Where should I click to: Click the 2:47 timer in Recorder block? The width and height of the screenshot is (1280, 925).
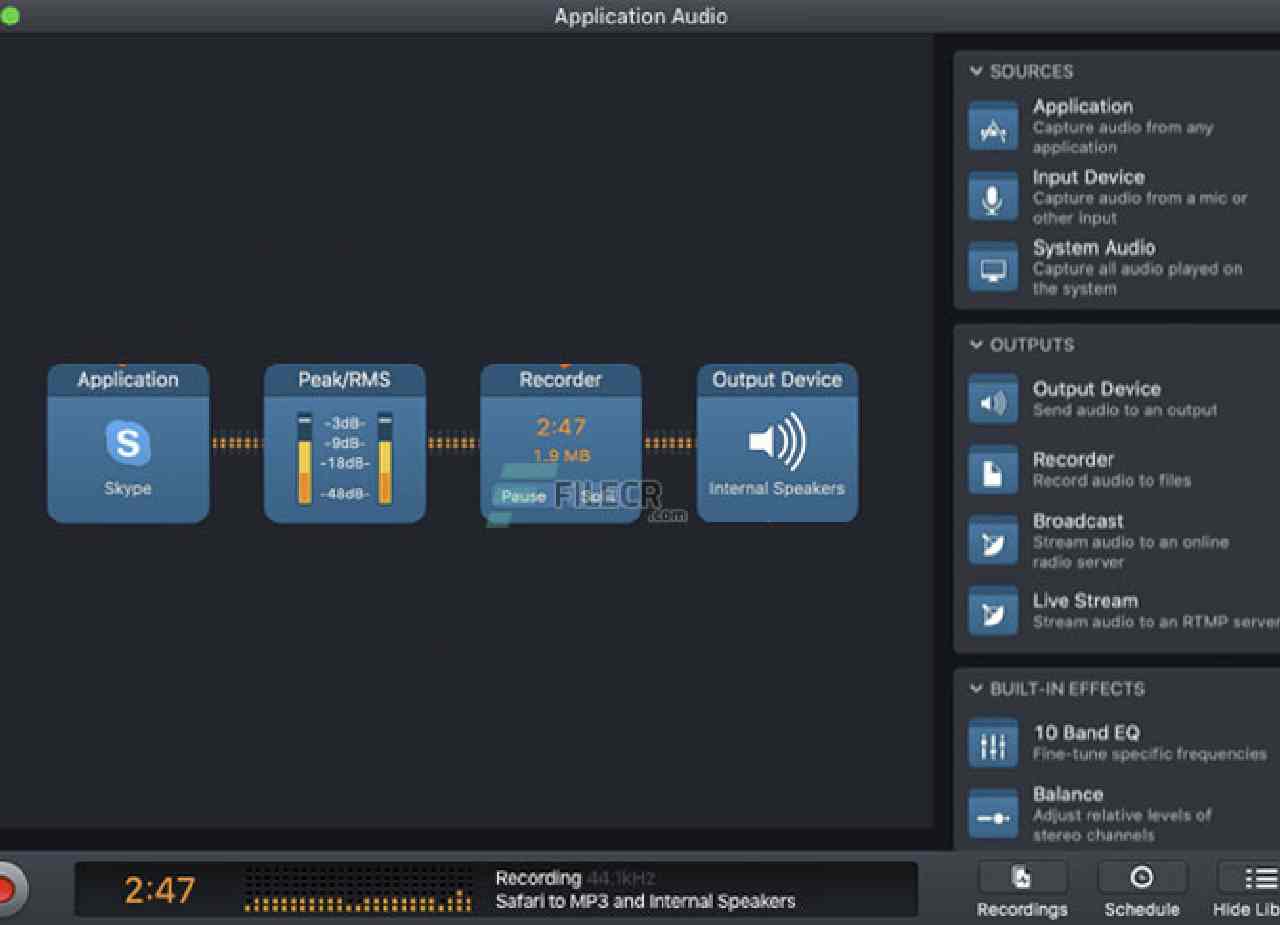[561, 427]
